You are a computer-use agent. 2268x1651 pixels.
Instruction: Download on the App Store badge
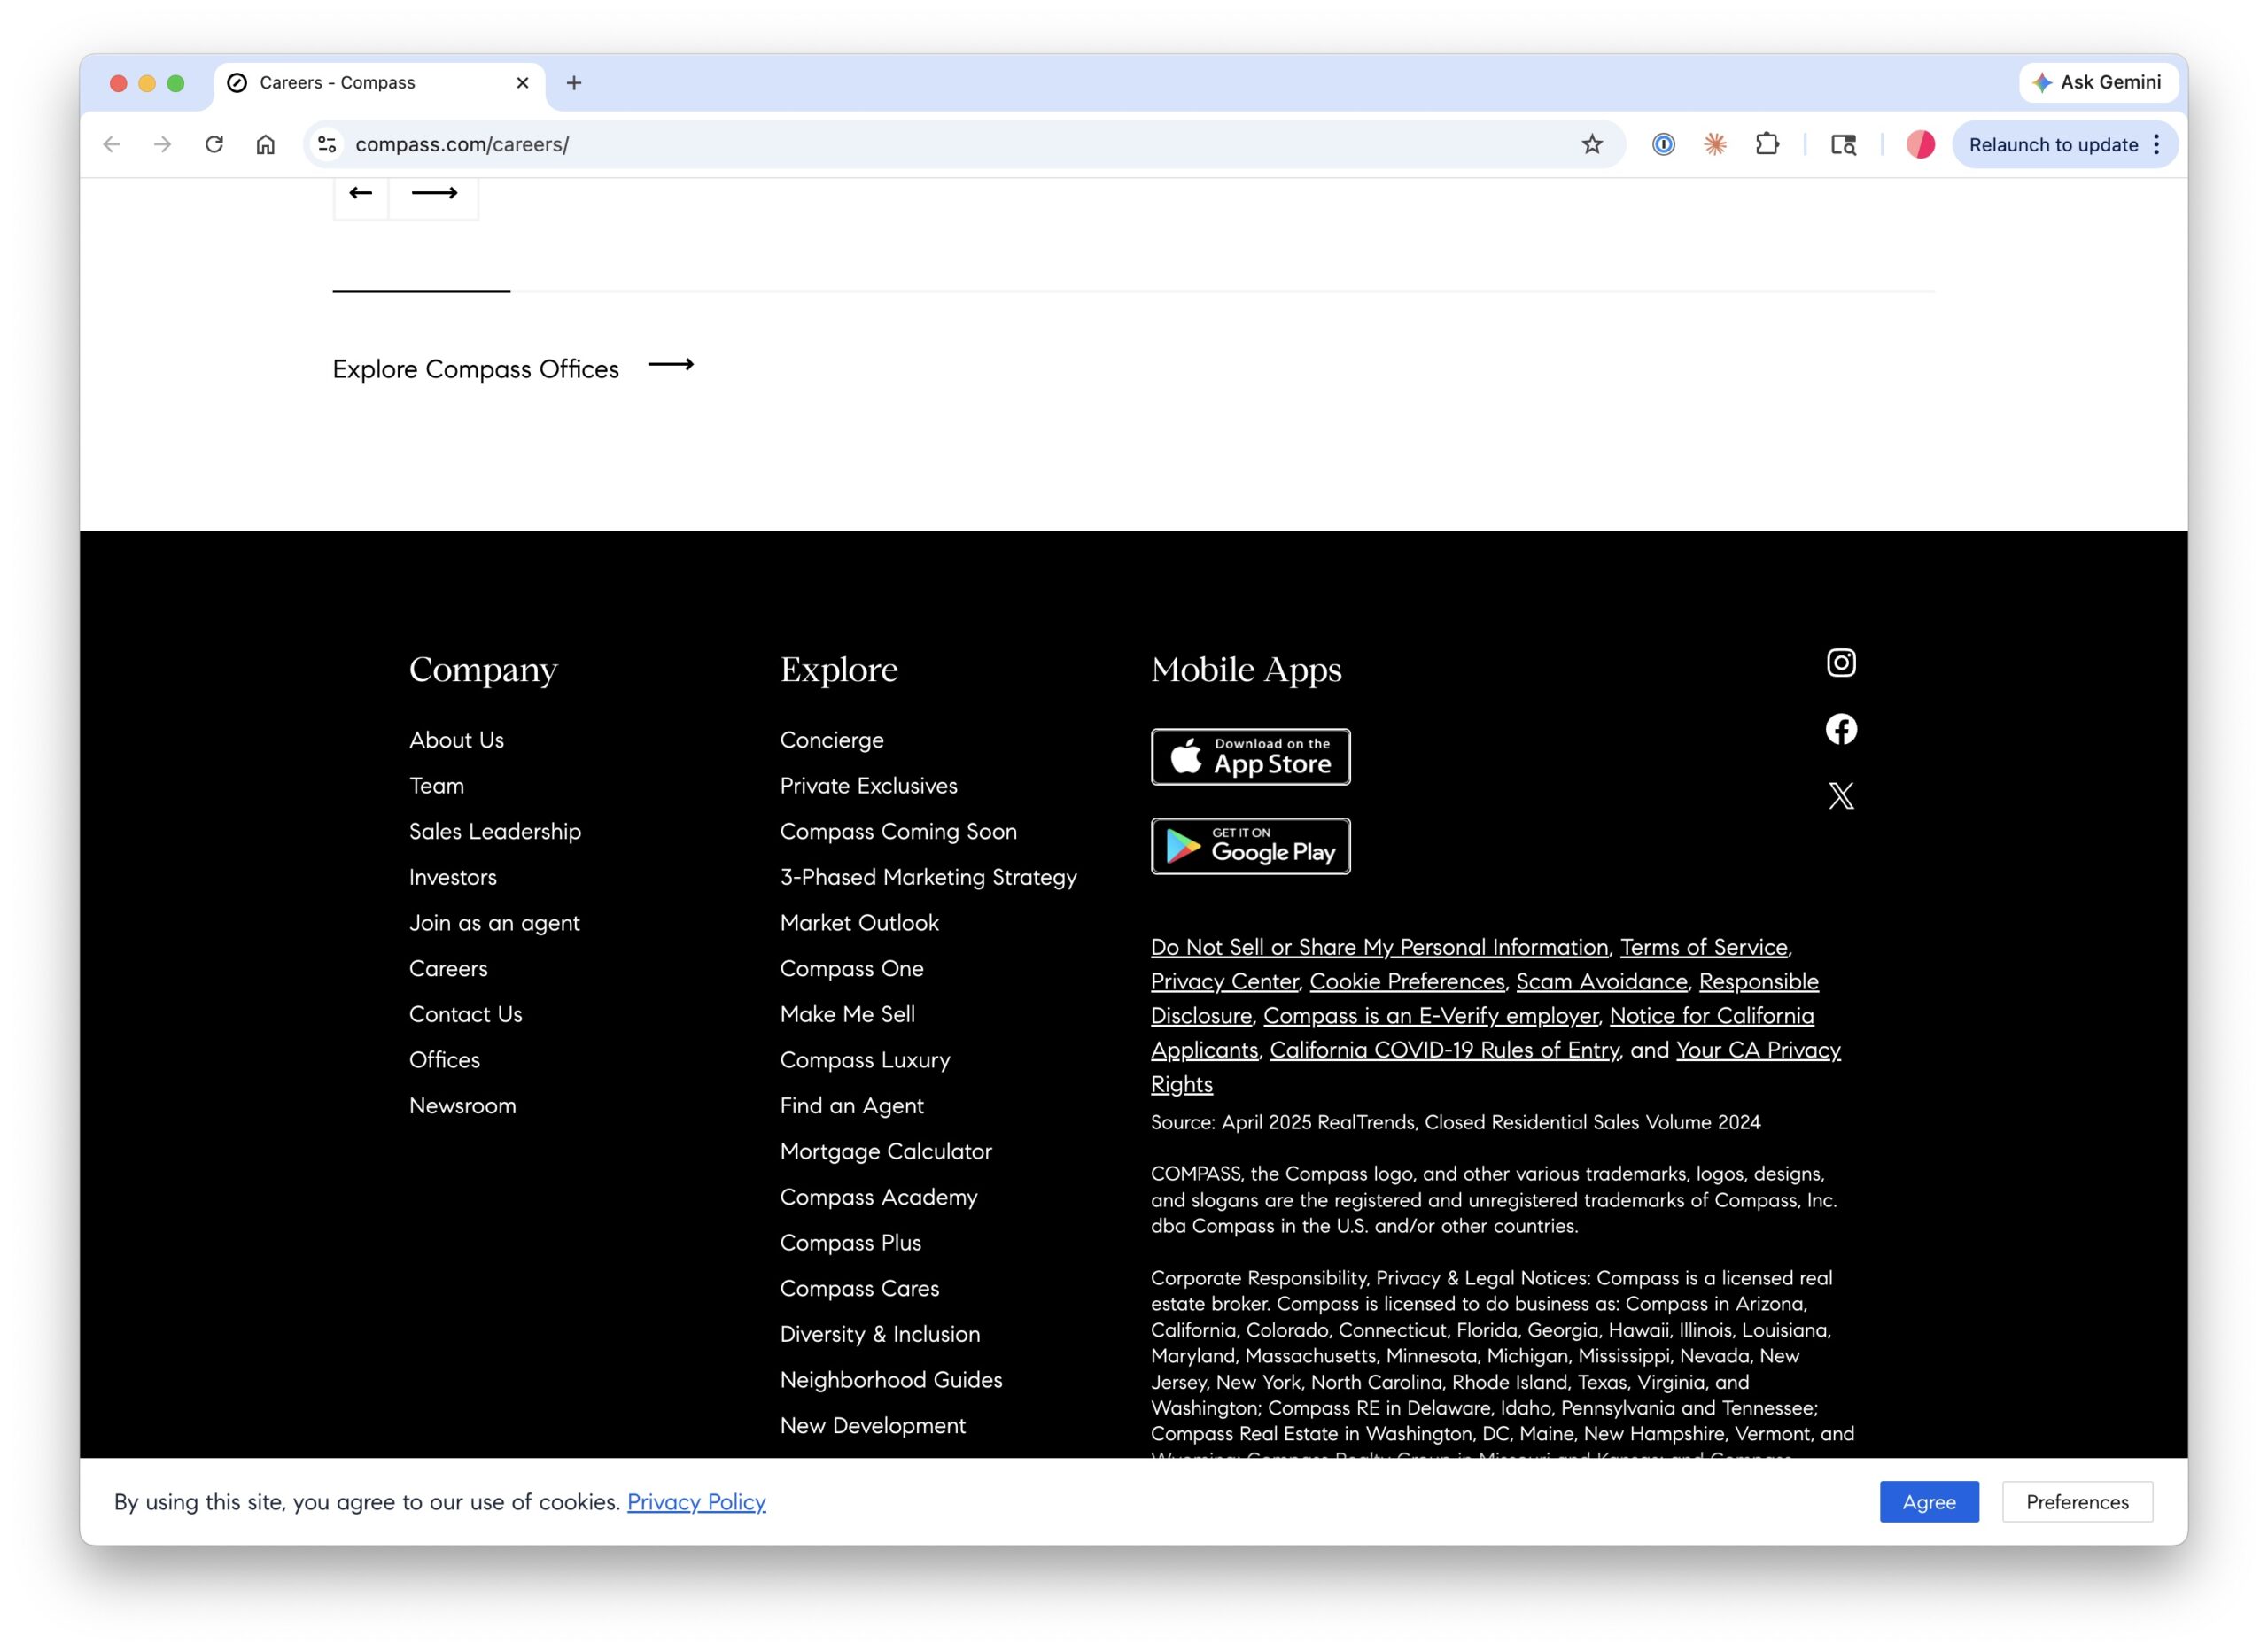click(x=1250, y=757)
